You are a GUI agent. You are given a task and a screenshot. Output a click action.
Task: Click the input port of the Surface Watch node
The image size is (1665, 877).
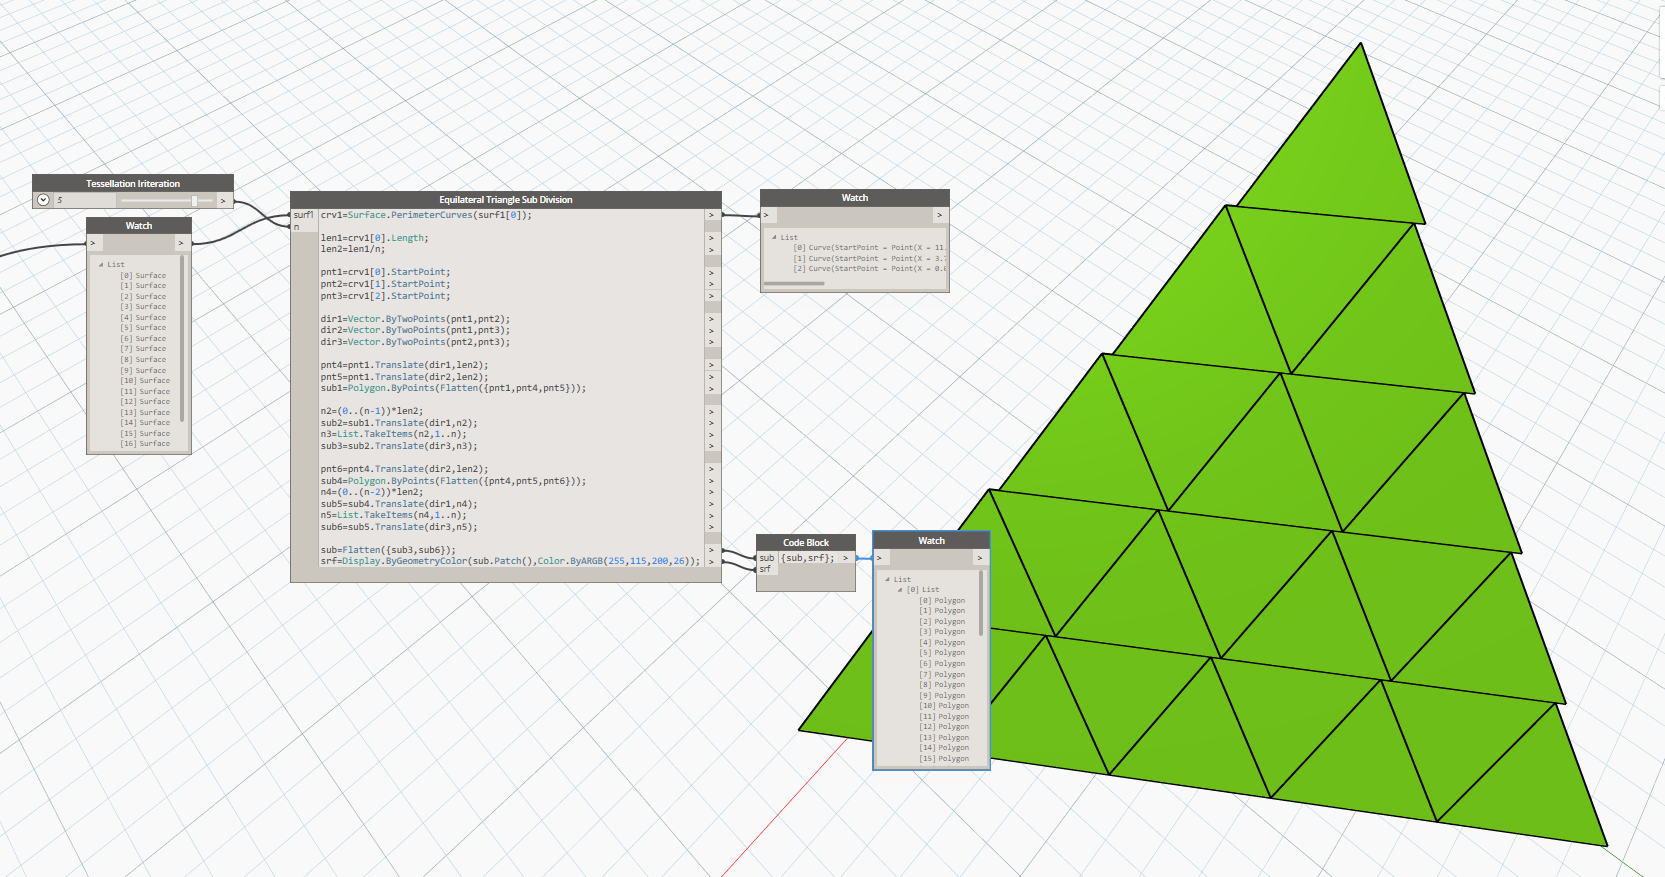point(93,242)
